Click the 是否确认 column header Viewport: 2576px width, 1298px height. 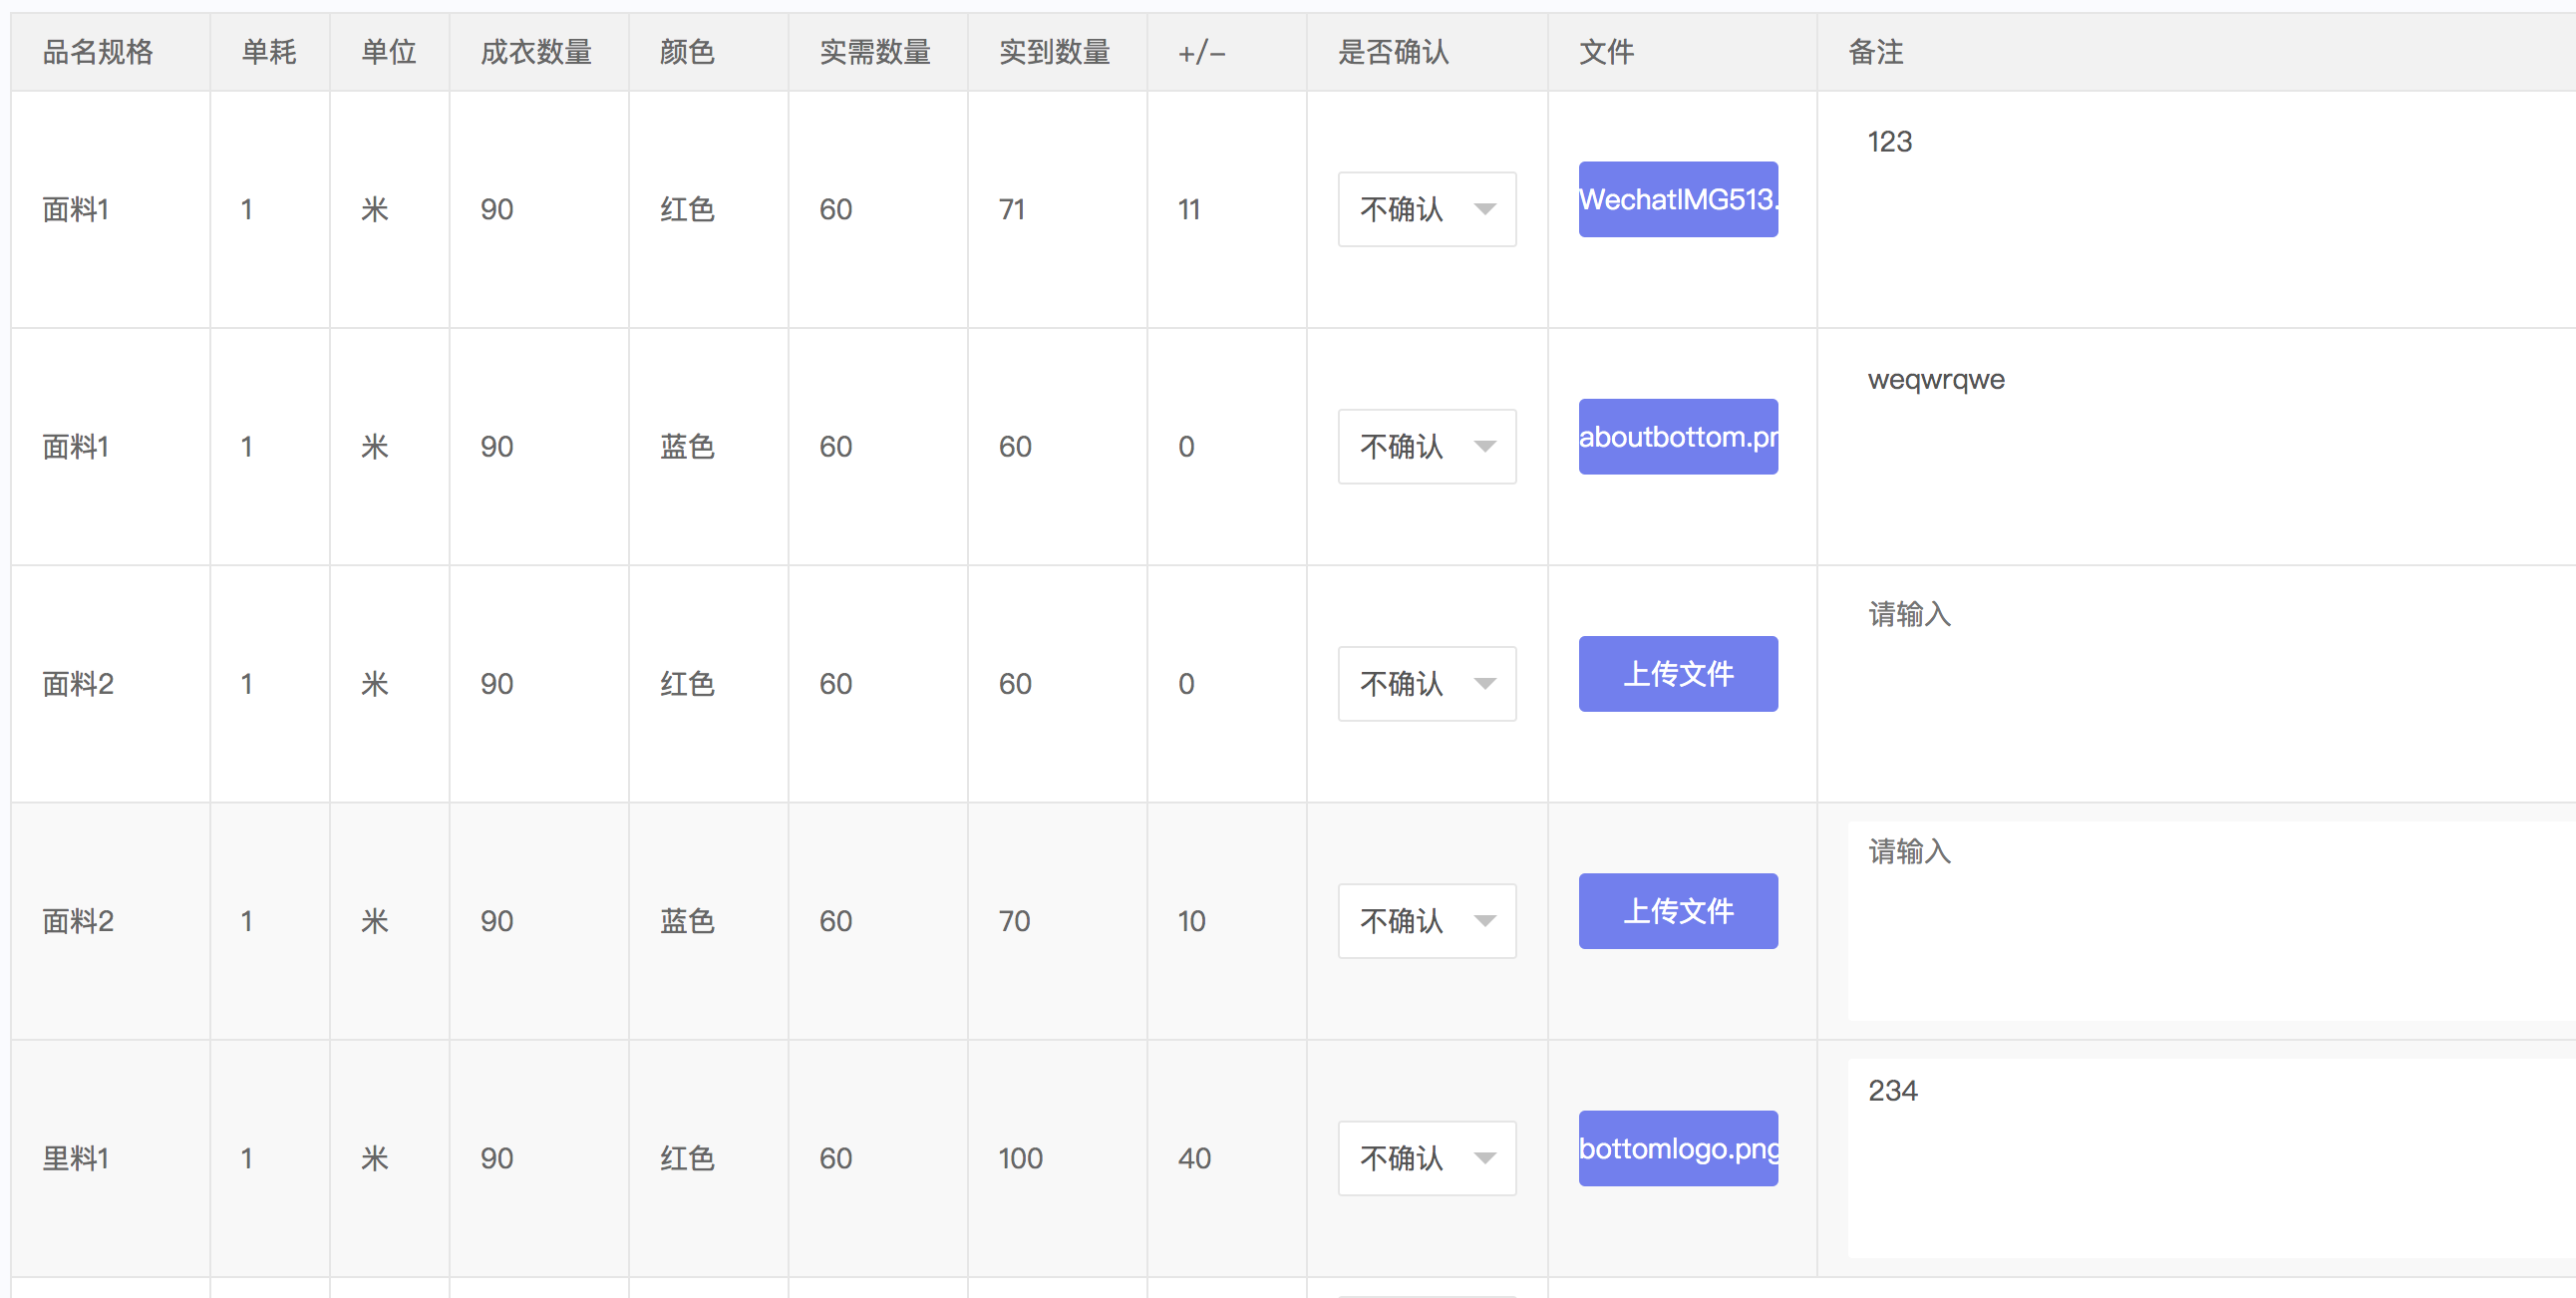pos(1393,52)
